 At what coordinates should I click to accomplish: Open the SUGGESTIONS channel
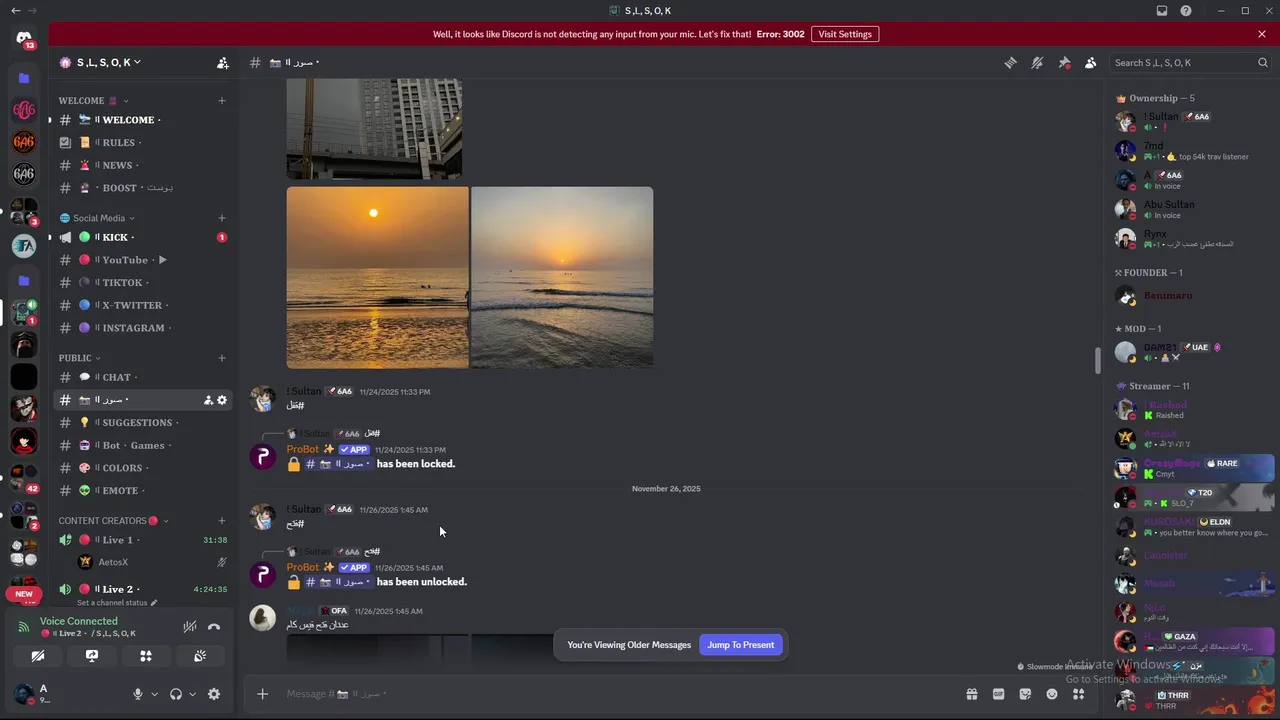pyautogui.click(x=144, y=422)
